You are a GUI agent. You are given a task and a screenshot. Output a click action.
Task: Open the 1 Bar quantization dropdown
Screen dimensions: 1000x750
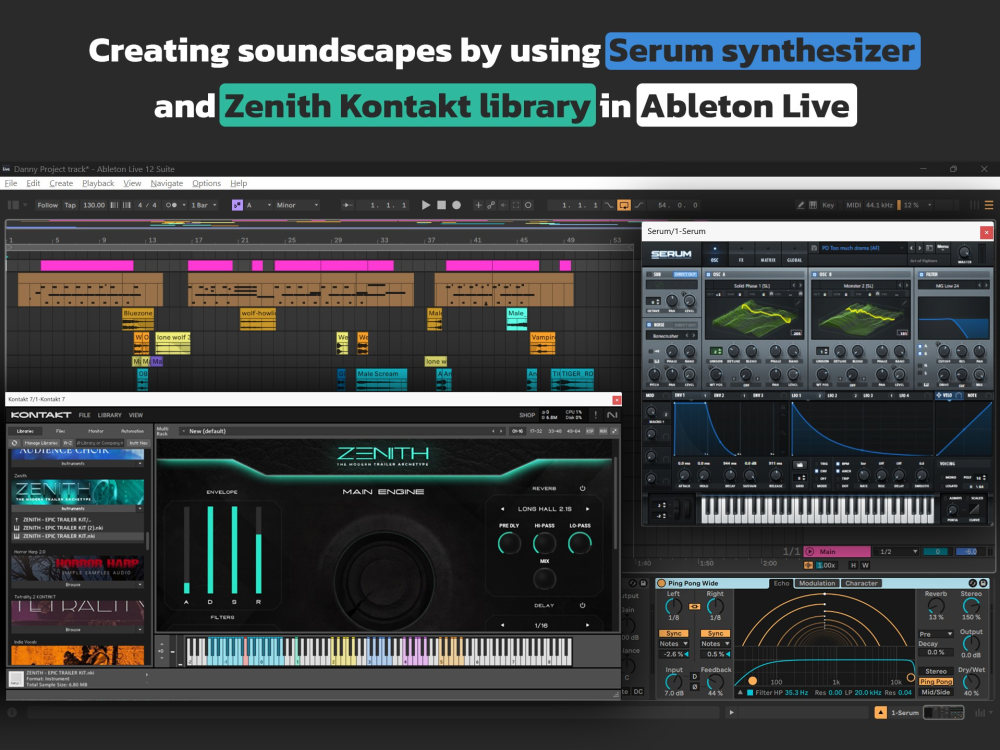point(204,205)
